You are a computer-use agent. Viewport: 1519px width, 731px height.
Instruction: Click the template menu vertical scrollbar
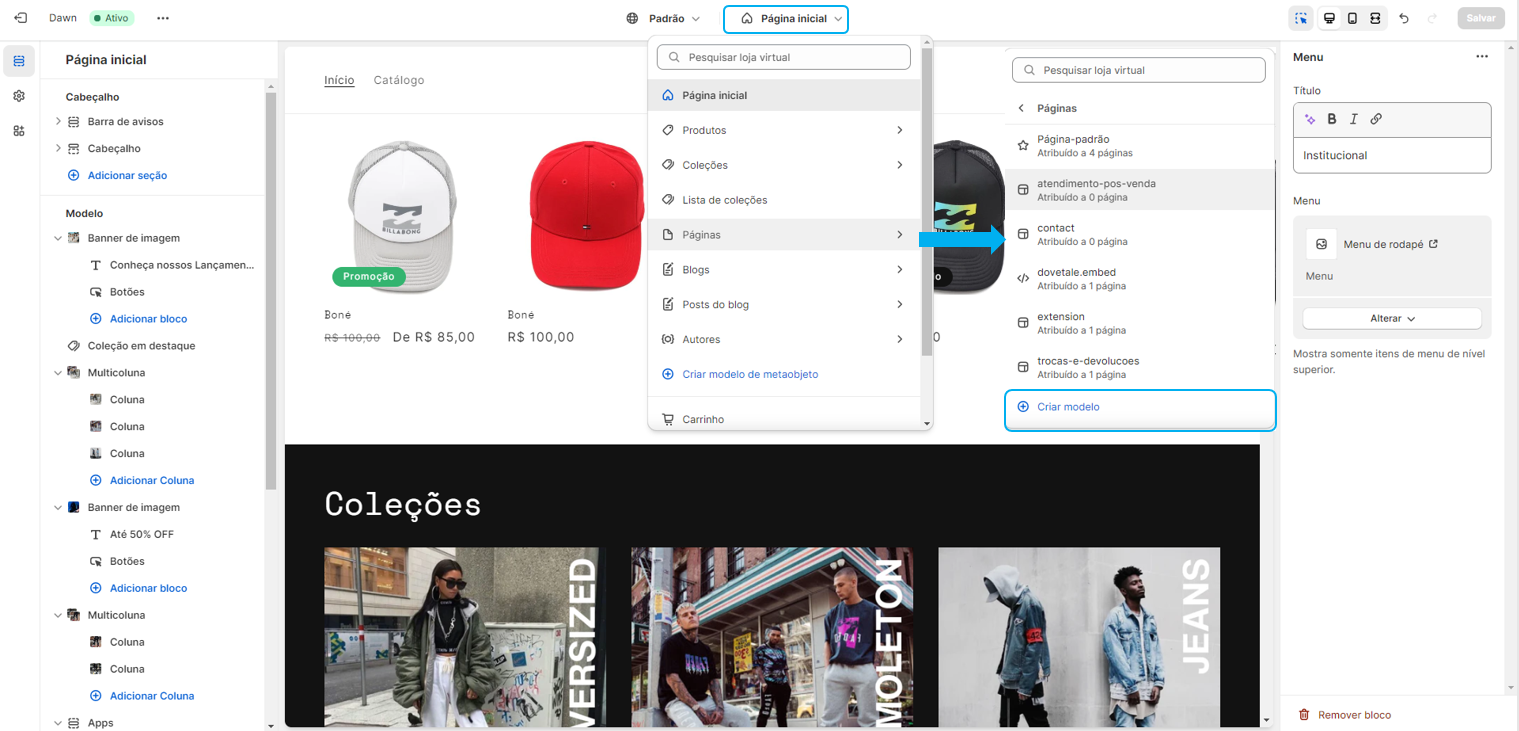[927, 200]
